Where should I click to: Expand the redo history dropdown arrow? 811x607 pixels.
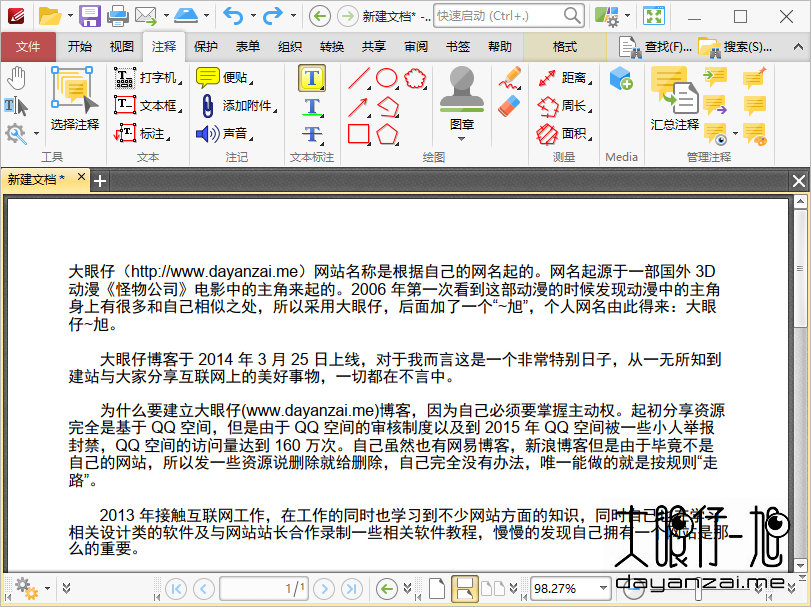[x=293, y=16]
